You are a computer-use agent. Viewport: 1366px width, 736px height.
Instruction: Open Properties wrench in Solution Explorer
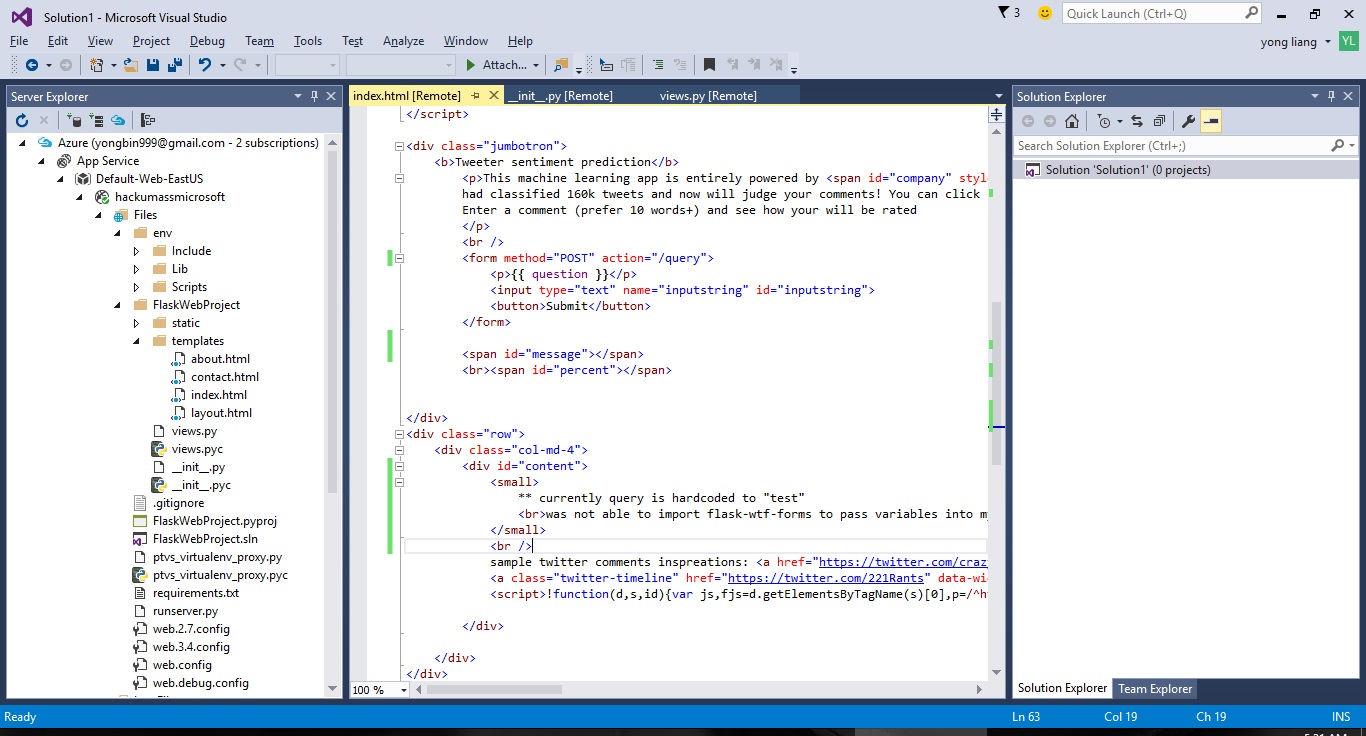[1188, 121]
